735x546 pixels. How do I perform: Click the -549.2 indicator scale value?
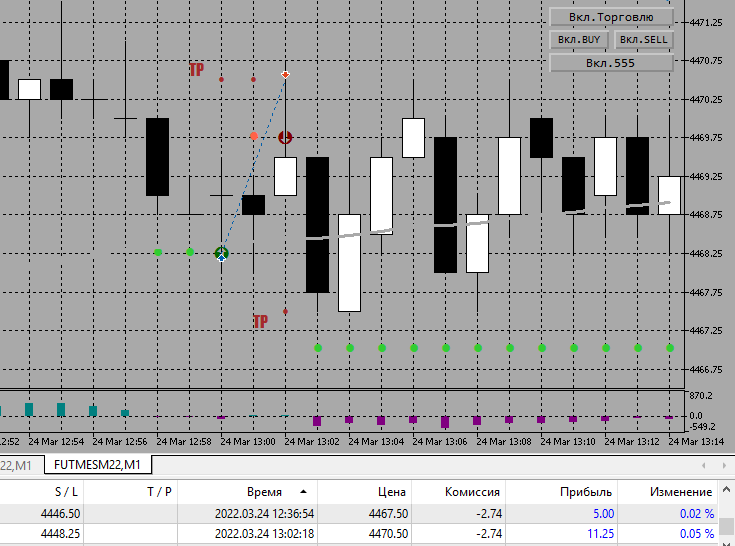coord(702,426)
